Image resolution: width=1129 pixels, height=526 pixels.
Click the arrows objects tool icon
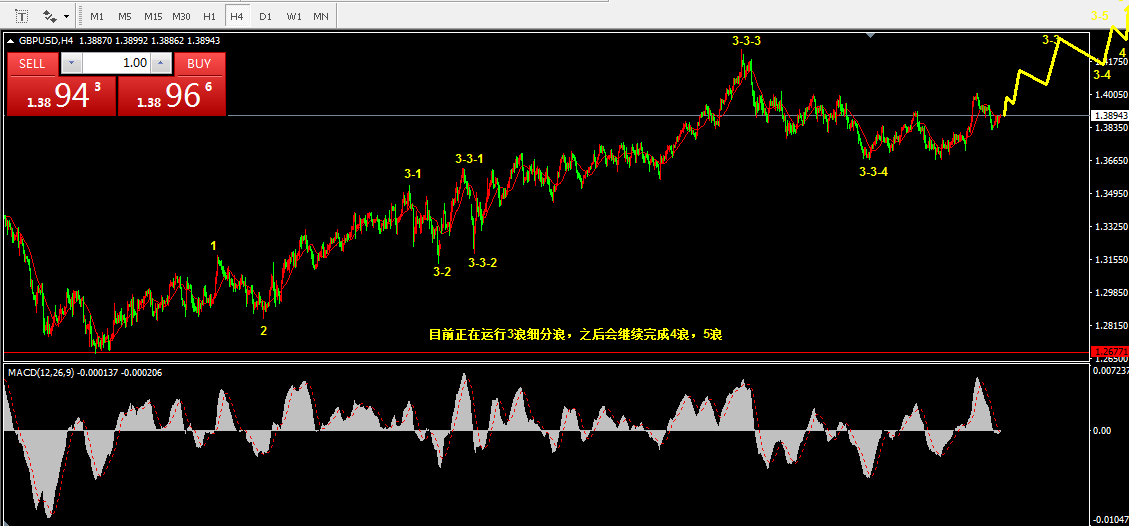pyautogui.click(x=50, y=15)
